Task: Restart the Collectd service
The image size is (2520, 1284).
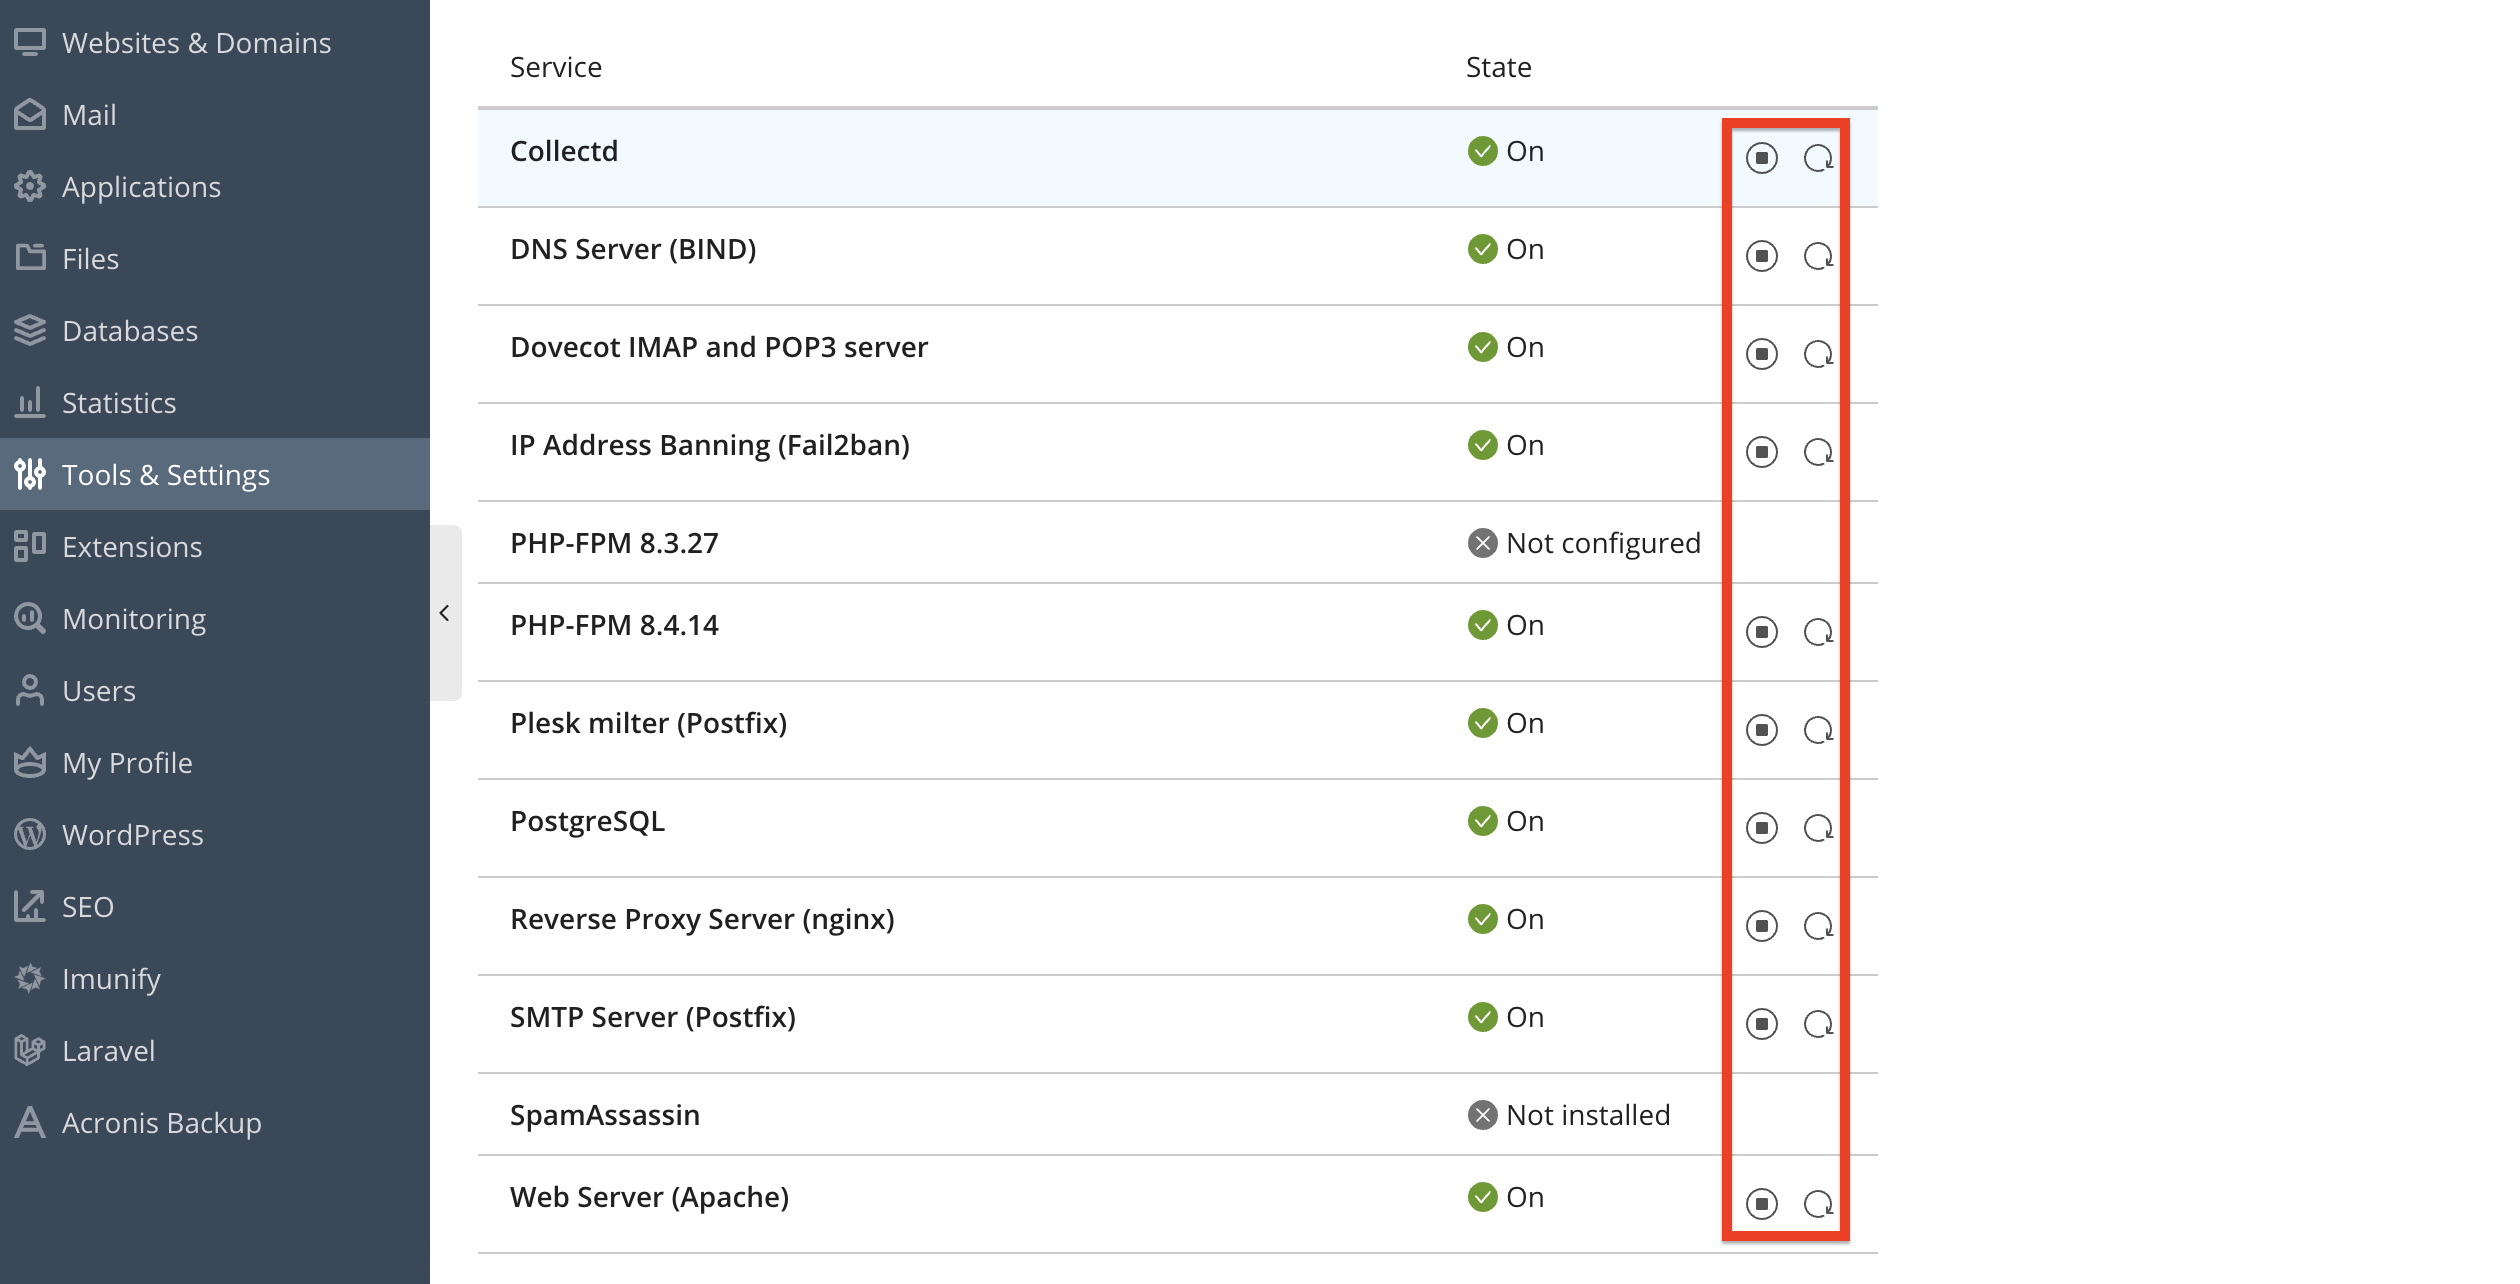Action: [x=1818, y=158]
